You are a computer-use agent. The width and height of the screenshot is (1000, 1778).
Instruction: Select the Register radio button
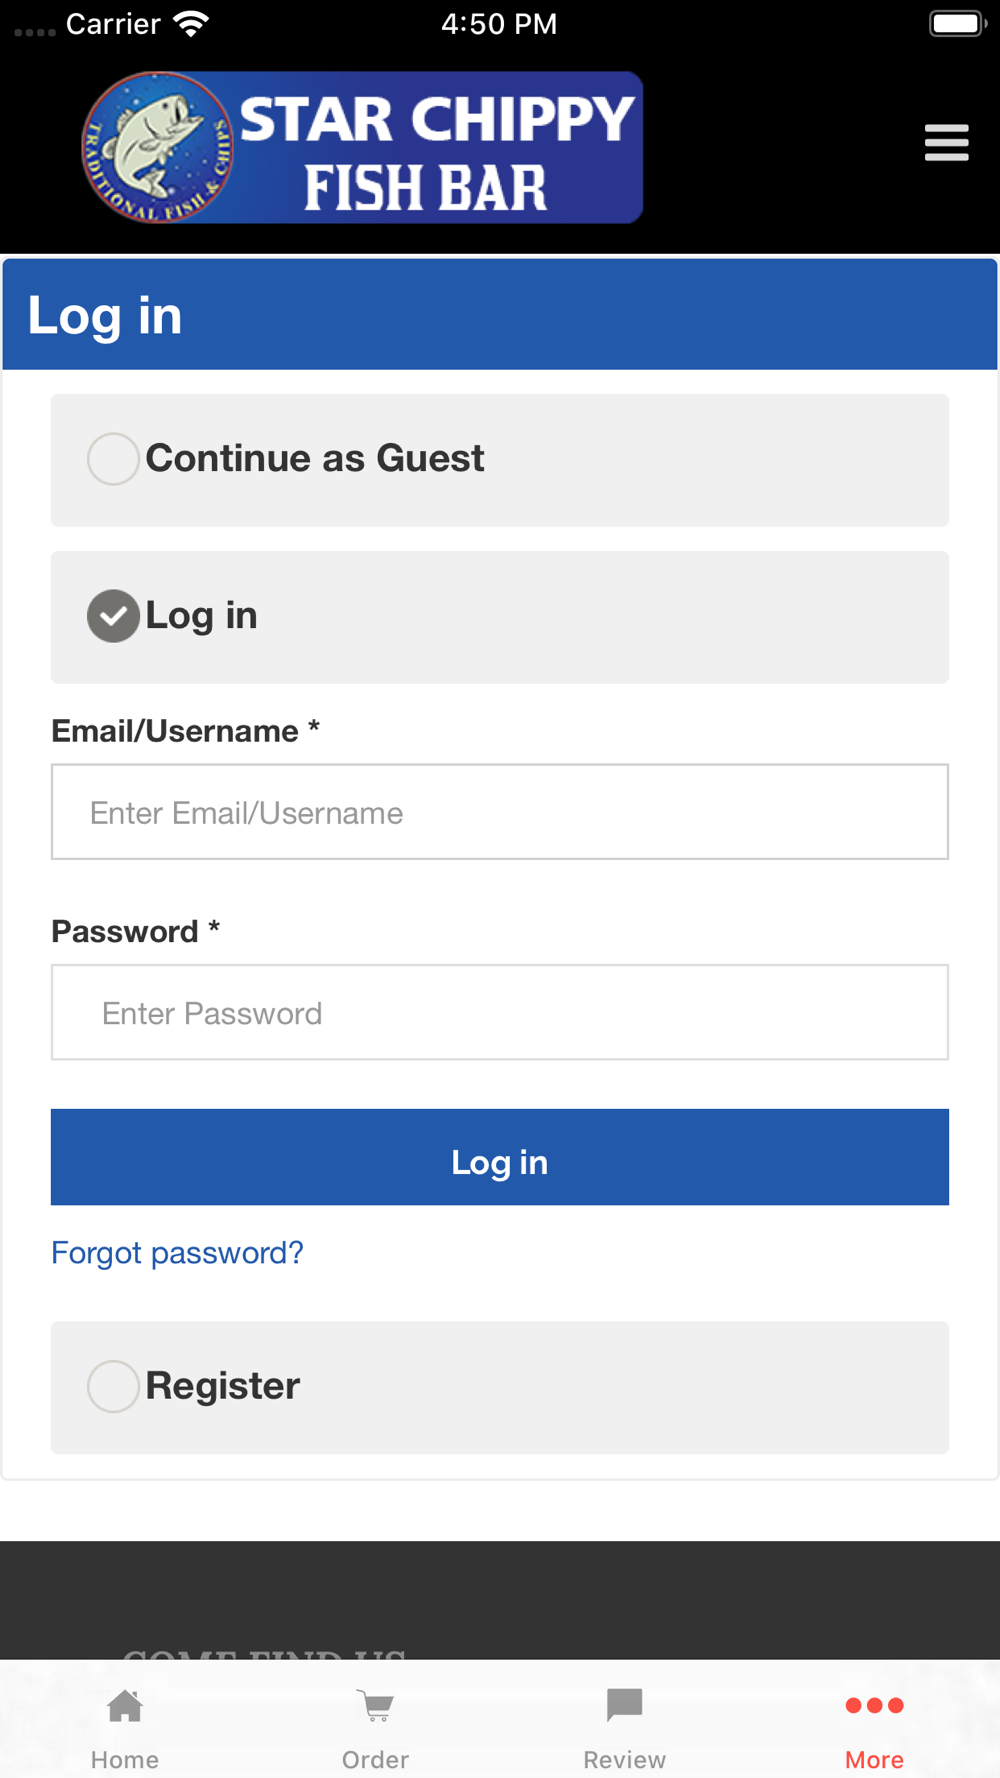pyautogui.click(x=113, y=1386)
